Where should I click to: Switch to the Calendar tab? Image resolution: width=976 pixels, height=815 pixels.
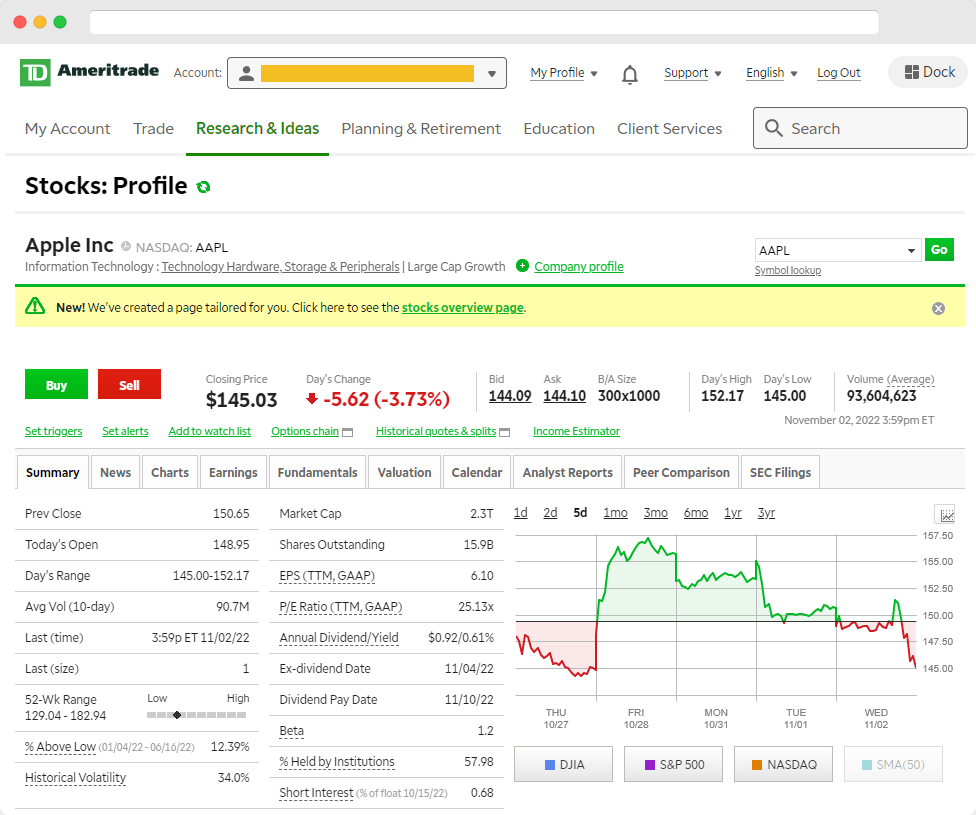point(477,472)
